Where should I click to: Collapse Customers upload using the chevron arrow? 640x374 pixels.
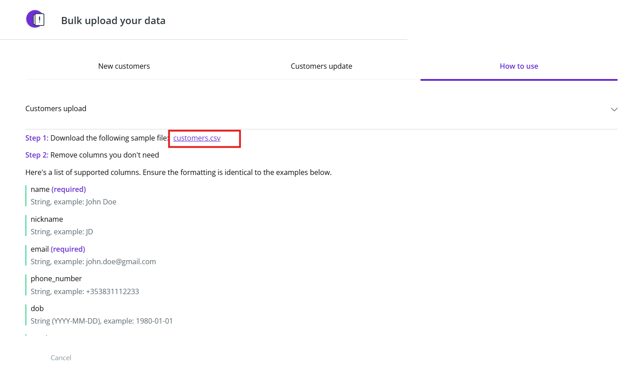614,109
